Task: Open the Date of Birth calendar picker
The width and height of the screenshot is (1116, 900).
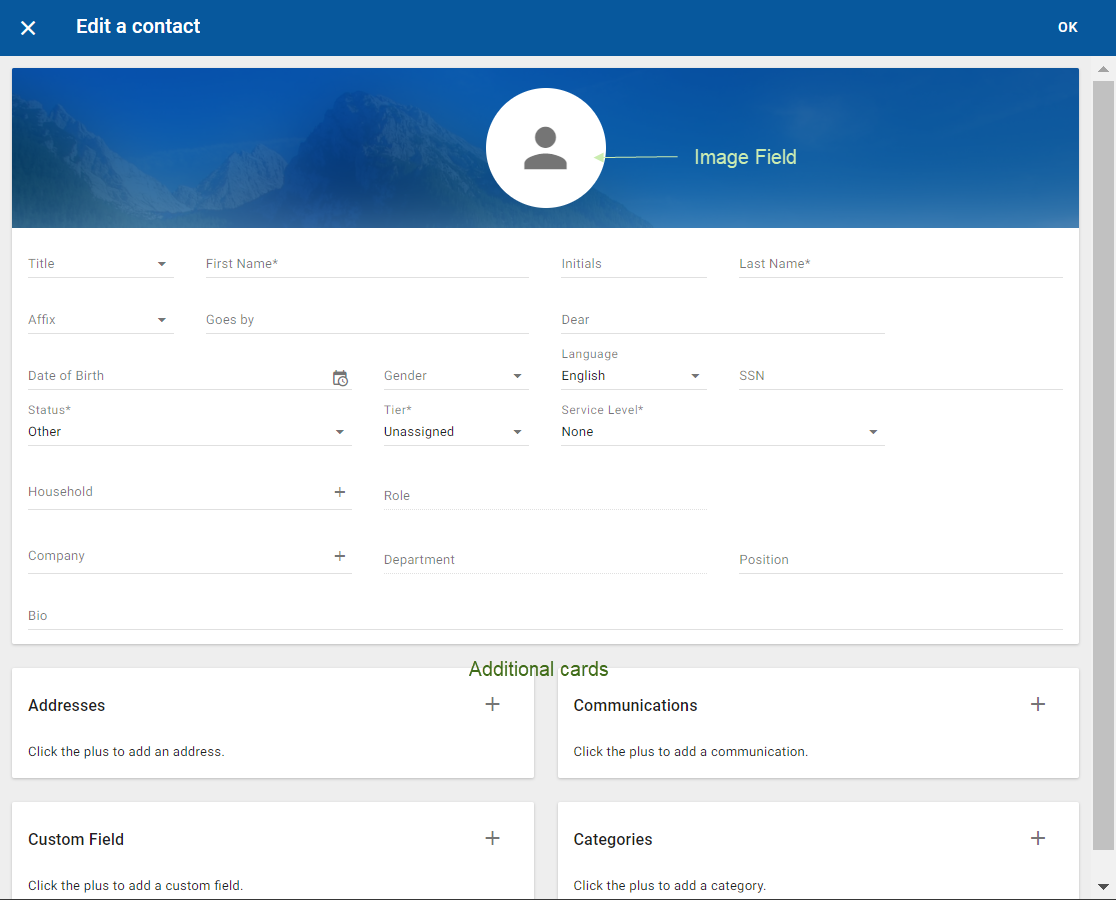Action: pyautogui.click(x=340, y=378)
